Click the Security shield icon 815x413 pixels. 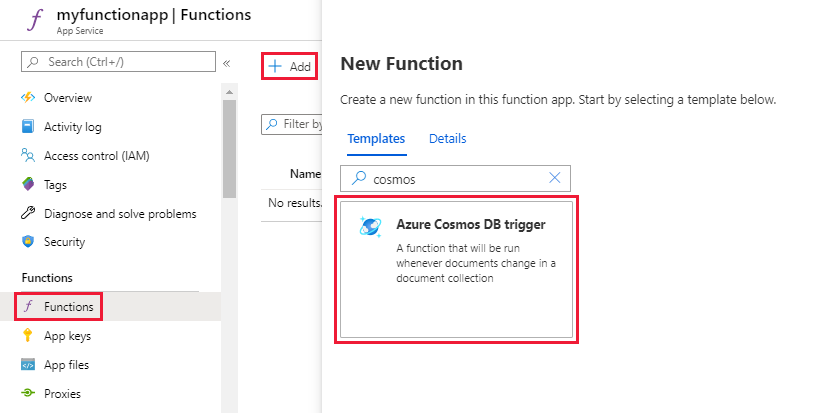point(28,242)
